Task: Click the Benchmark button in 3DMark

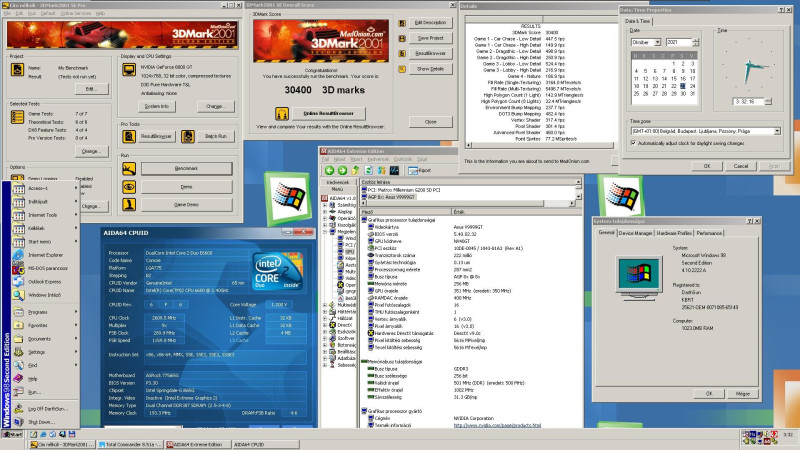Action: 186,168
